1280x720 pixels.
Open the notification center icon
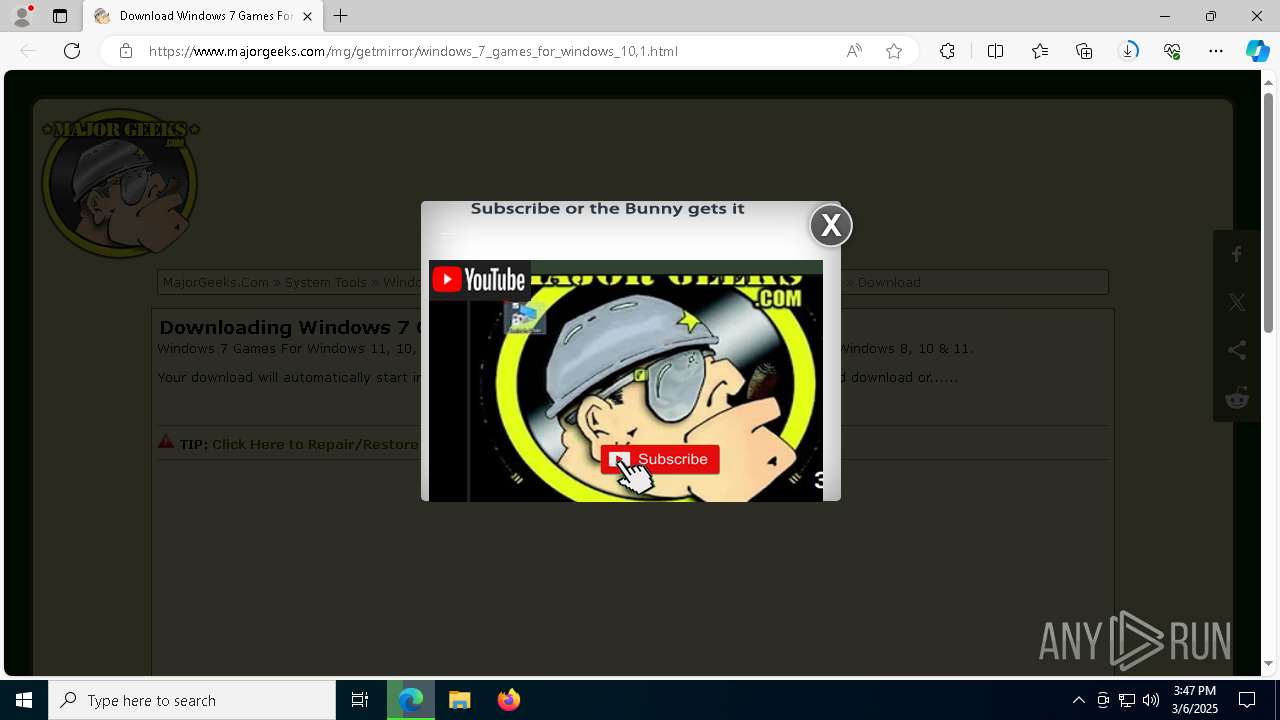tap(1247, 700)
